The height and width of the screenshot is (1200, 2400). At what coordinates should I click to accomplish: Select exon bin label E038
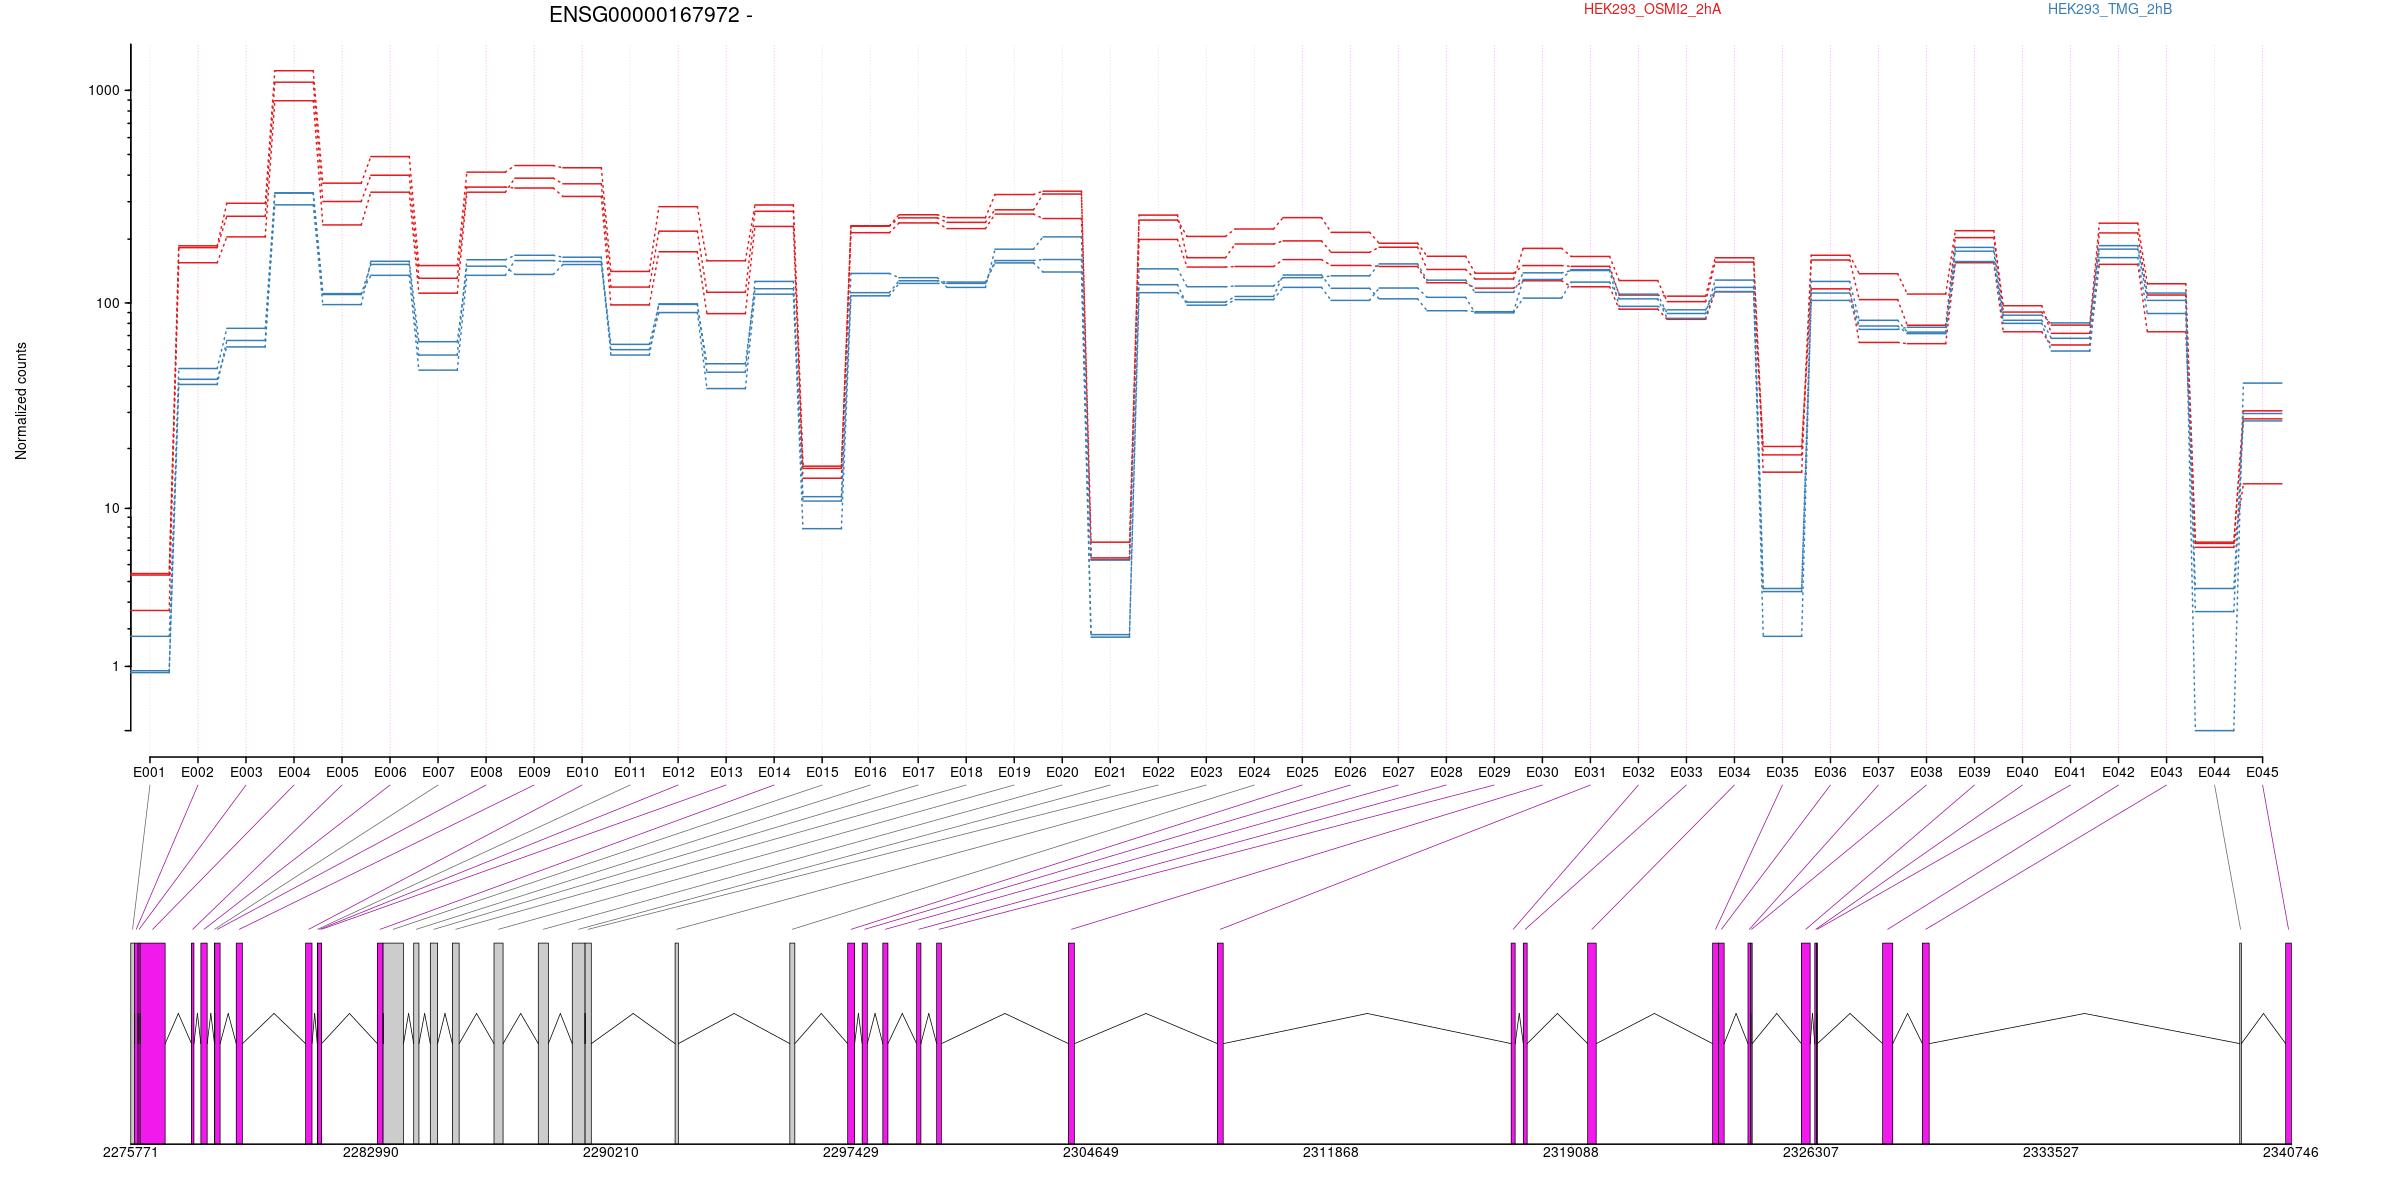pos(1925,772)
